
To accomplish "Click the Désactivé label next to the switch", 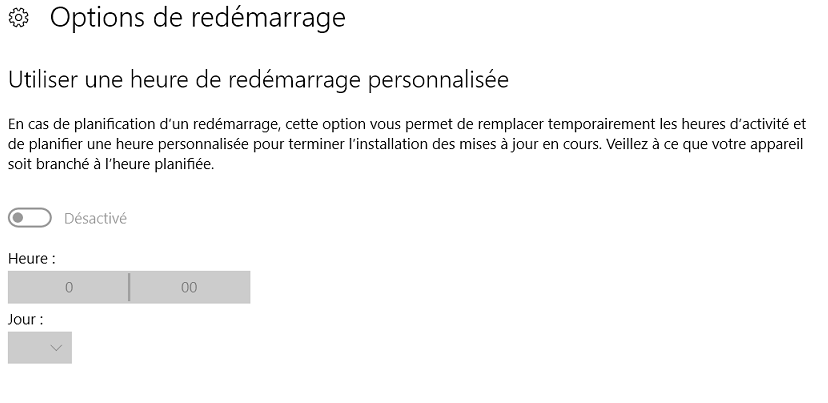I will pos(95,218).
